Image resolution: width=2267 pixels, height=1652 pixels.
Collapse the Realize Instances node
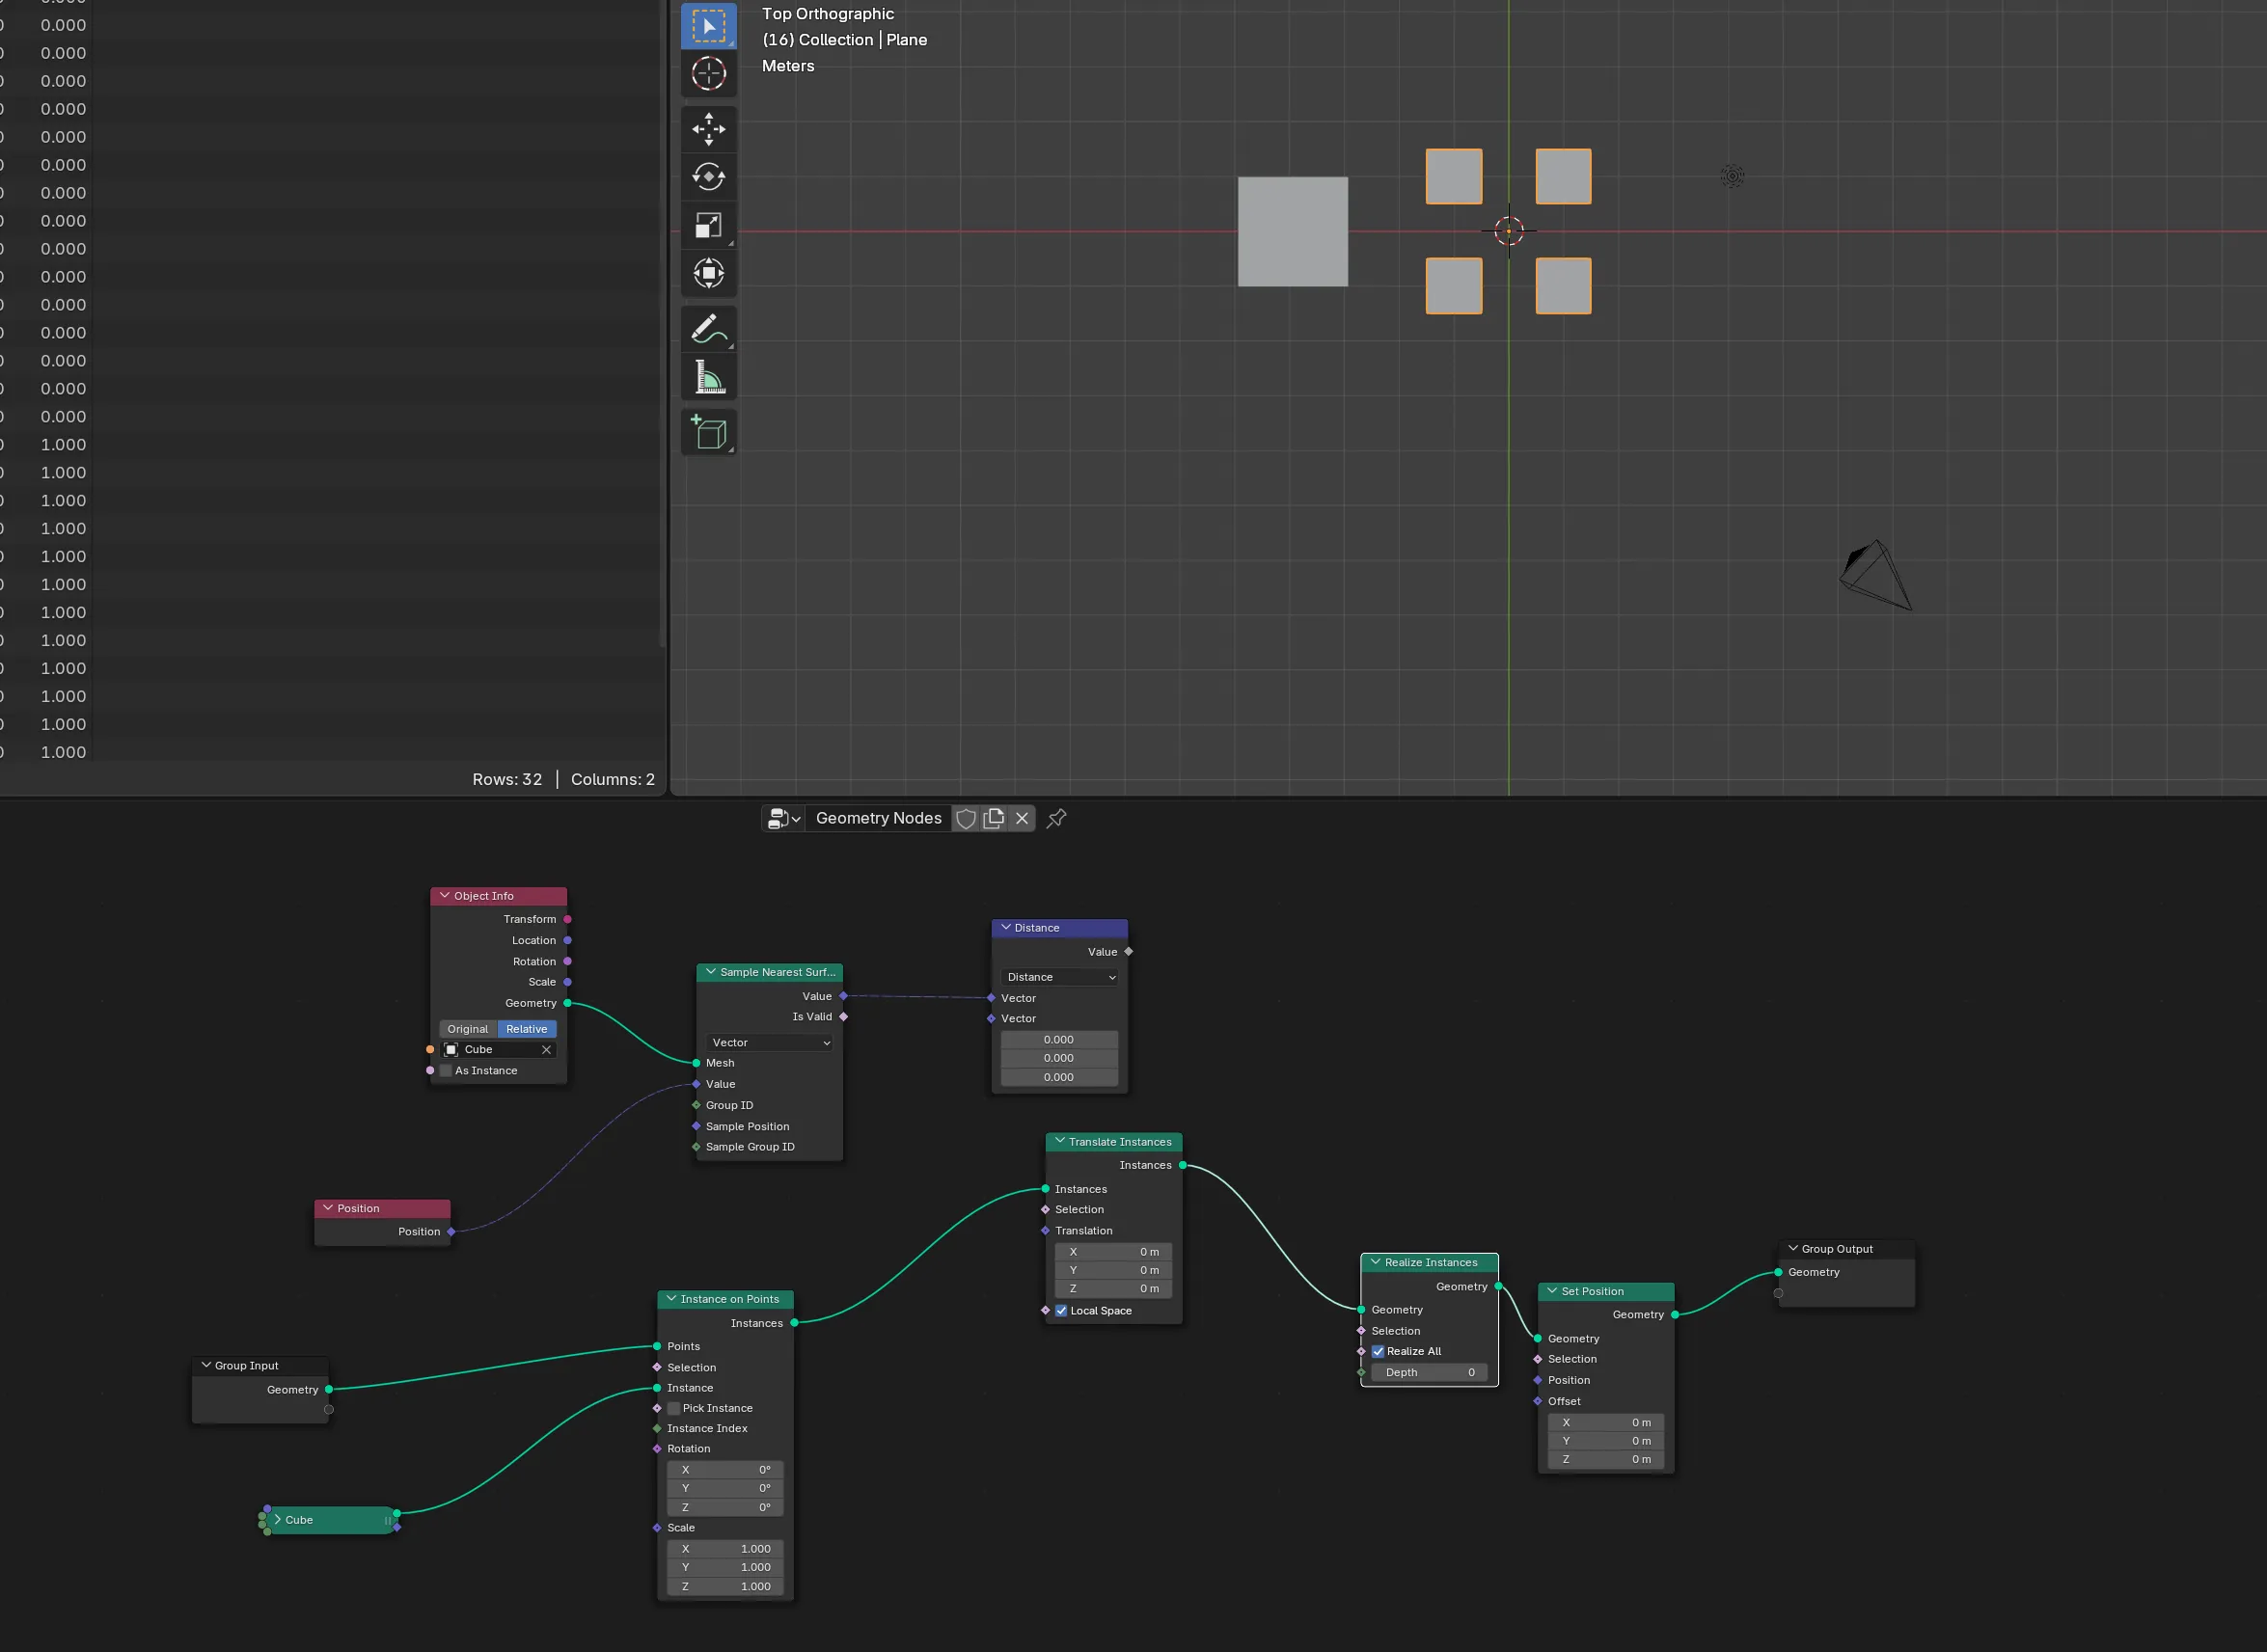(1376, 1263)
